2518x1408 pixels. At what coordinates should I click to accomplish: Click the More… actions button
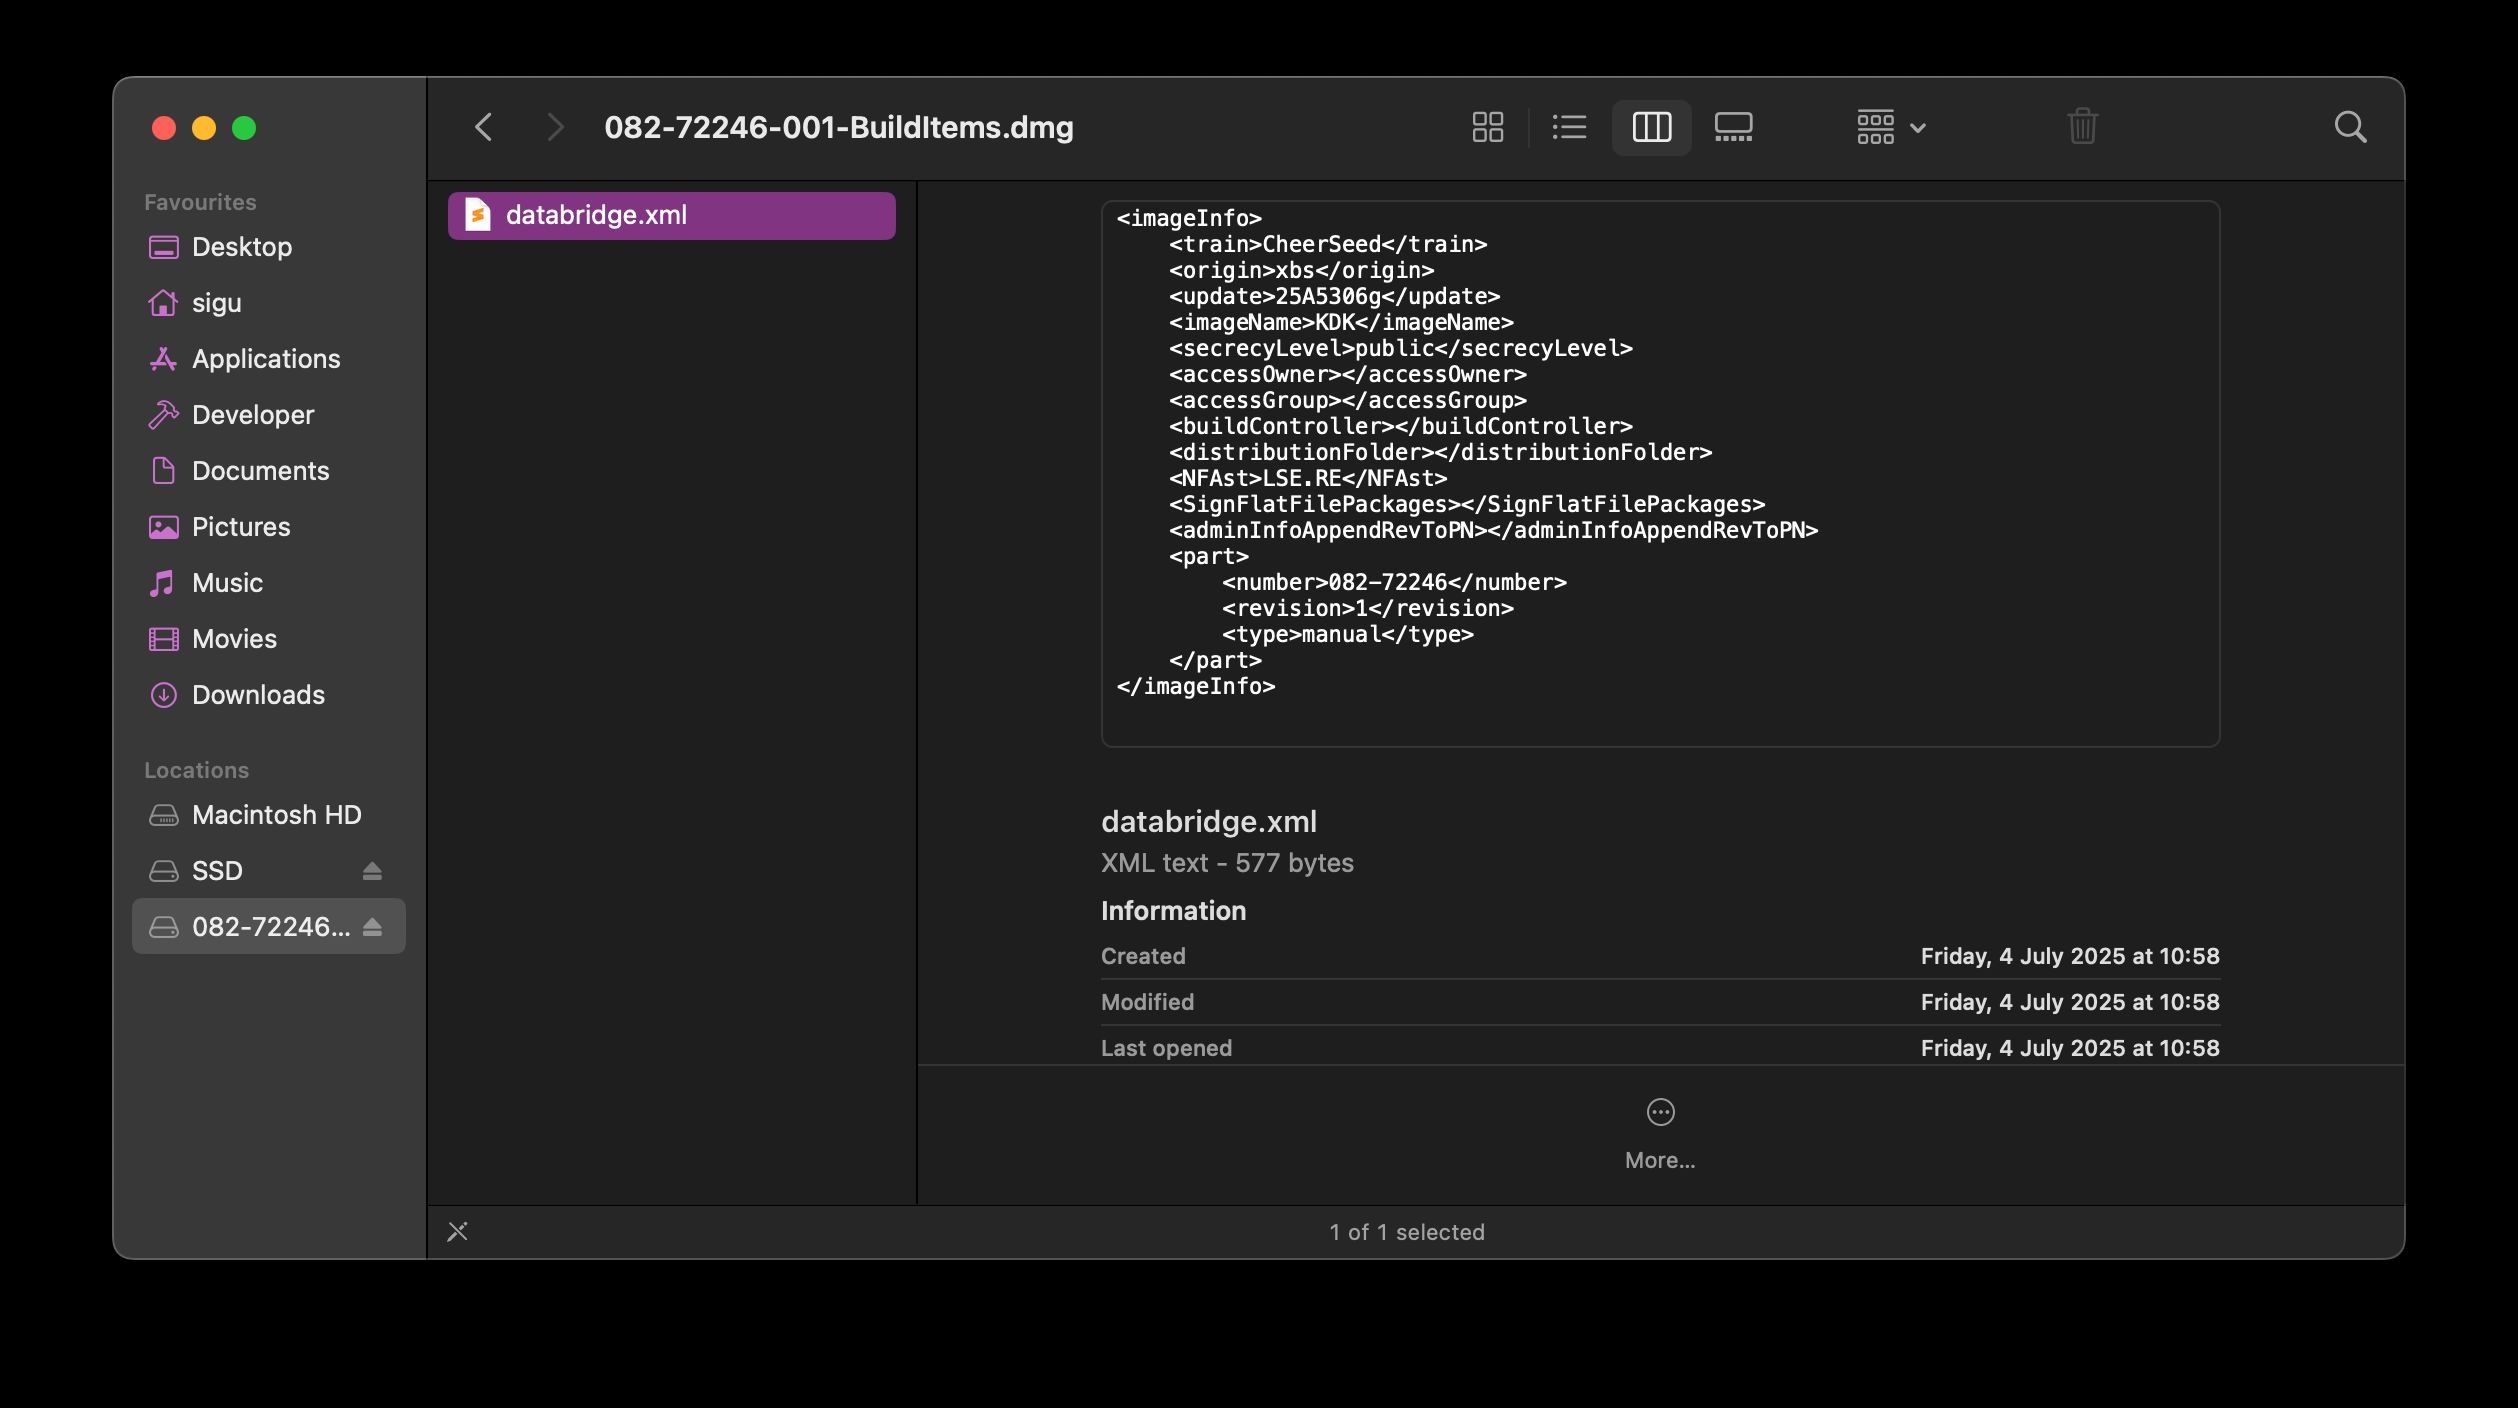click(x=1660, y=1133)
